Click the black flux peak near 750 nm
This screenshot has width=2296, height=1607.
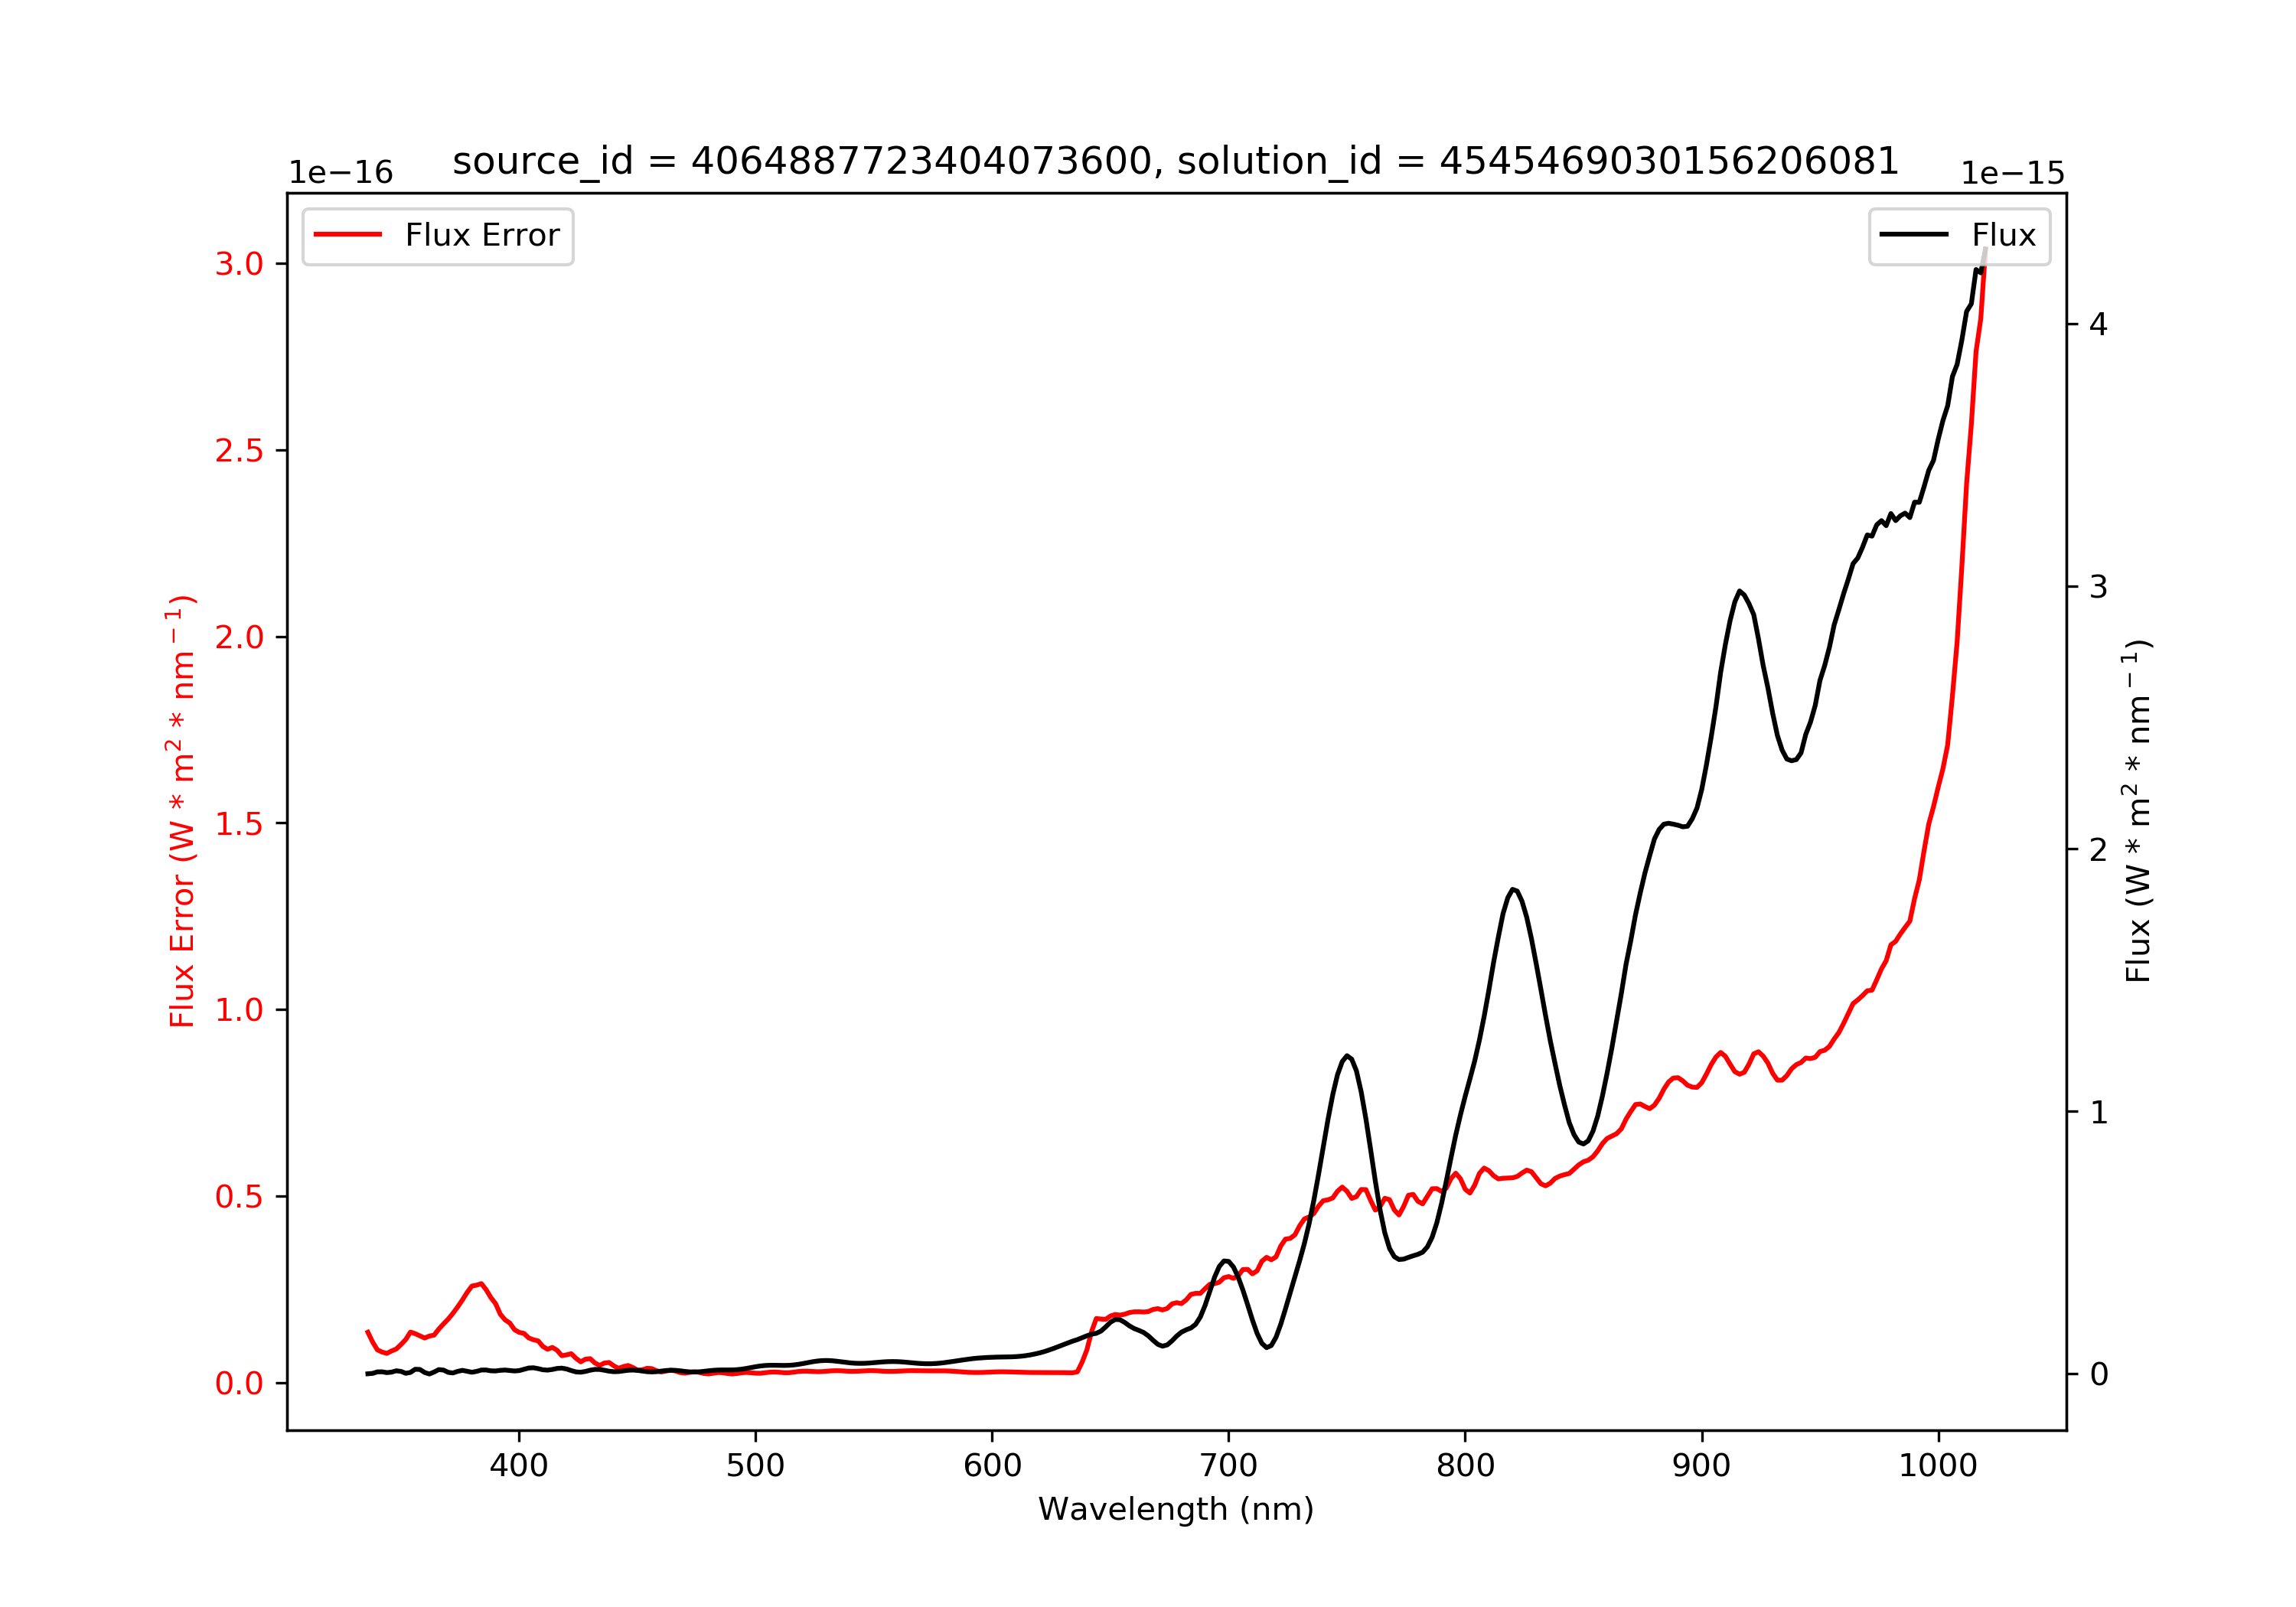tap(1347, 1056)
